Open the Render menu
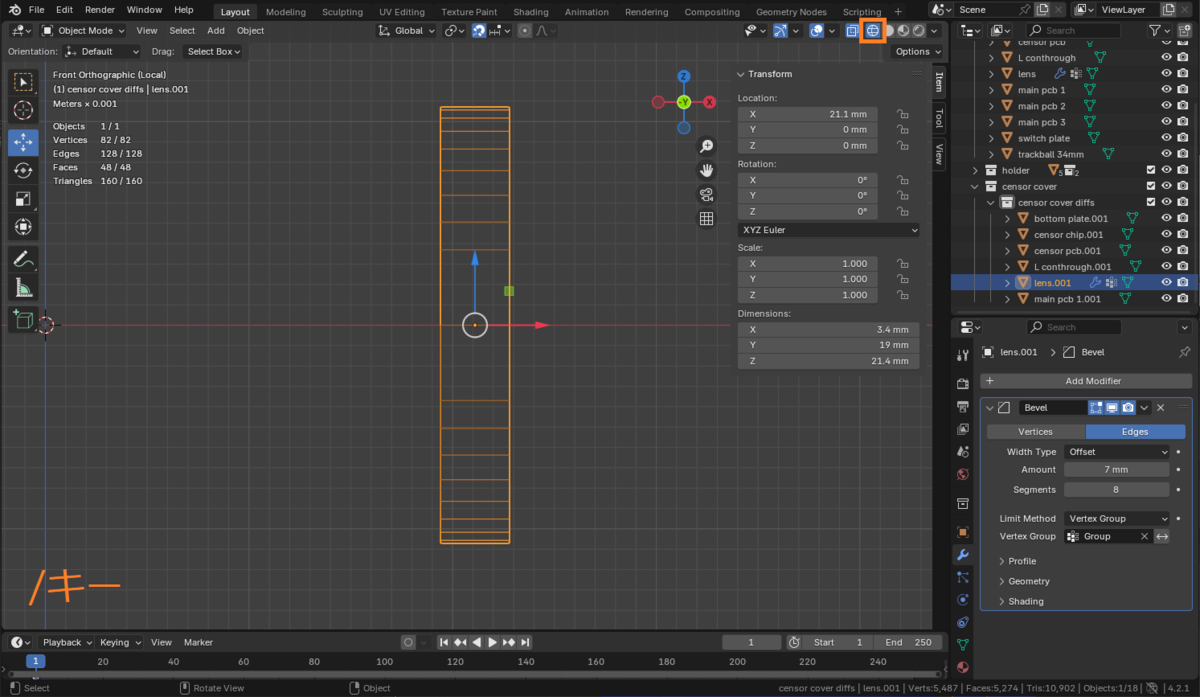The image size is (1200, 697). pyautogui.click(x=99, y=10)
